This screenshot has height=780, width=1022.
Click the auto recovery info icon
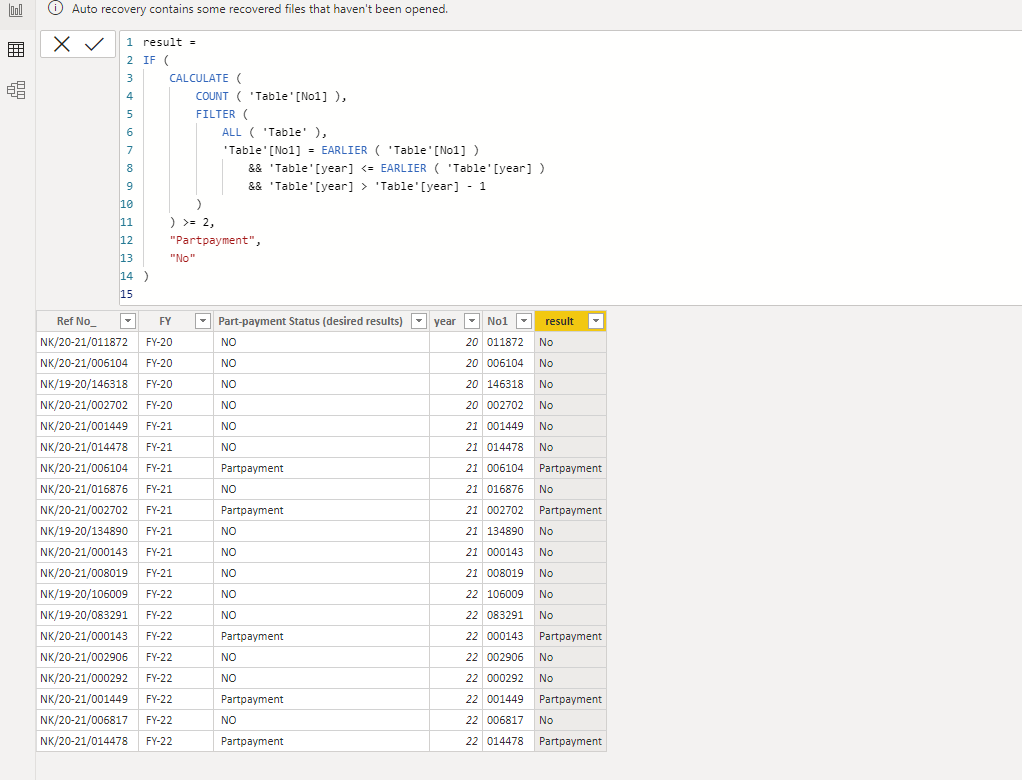(x=56, y=8)
